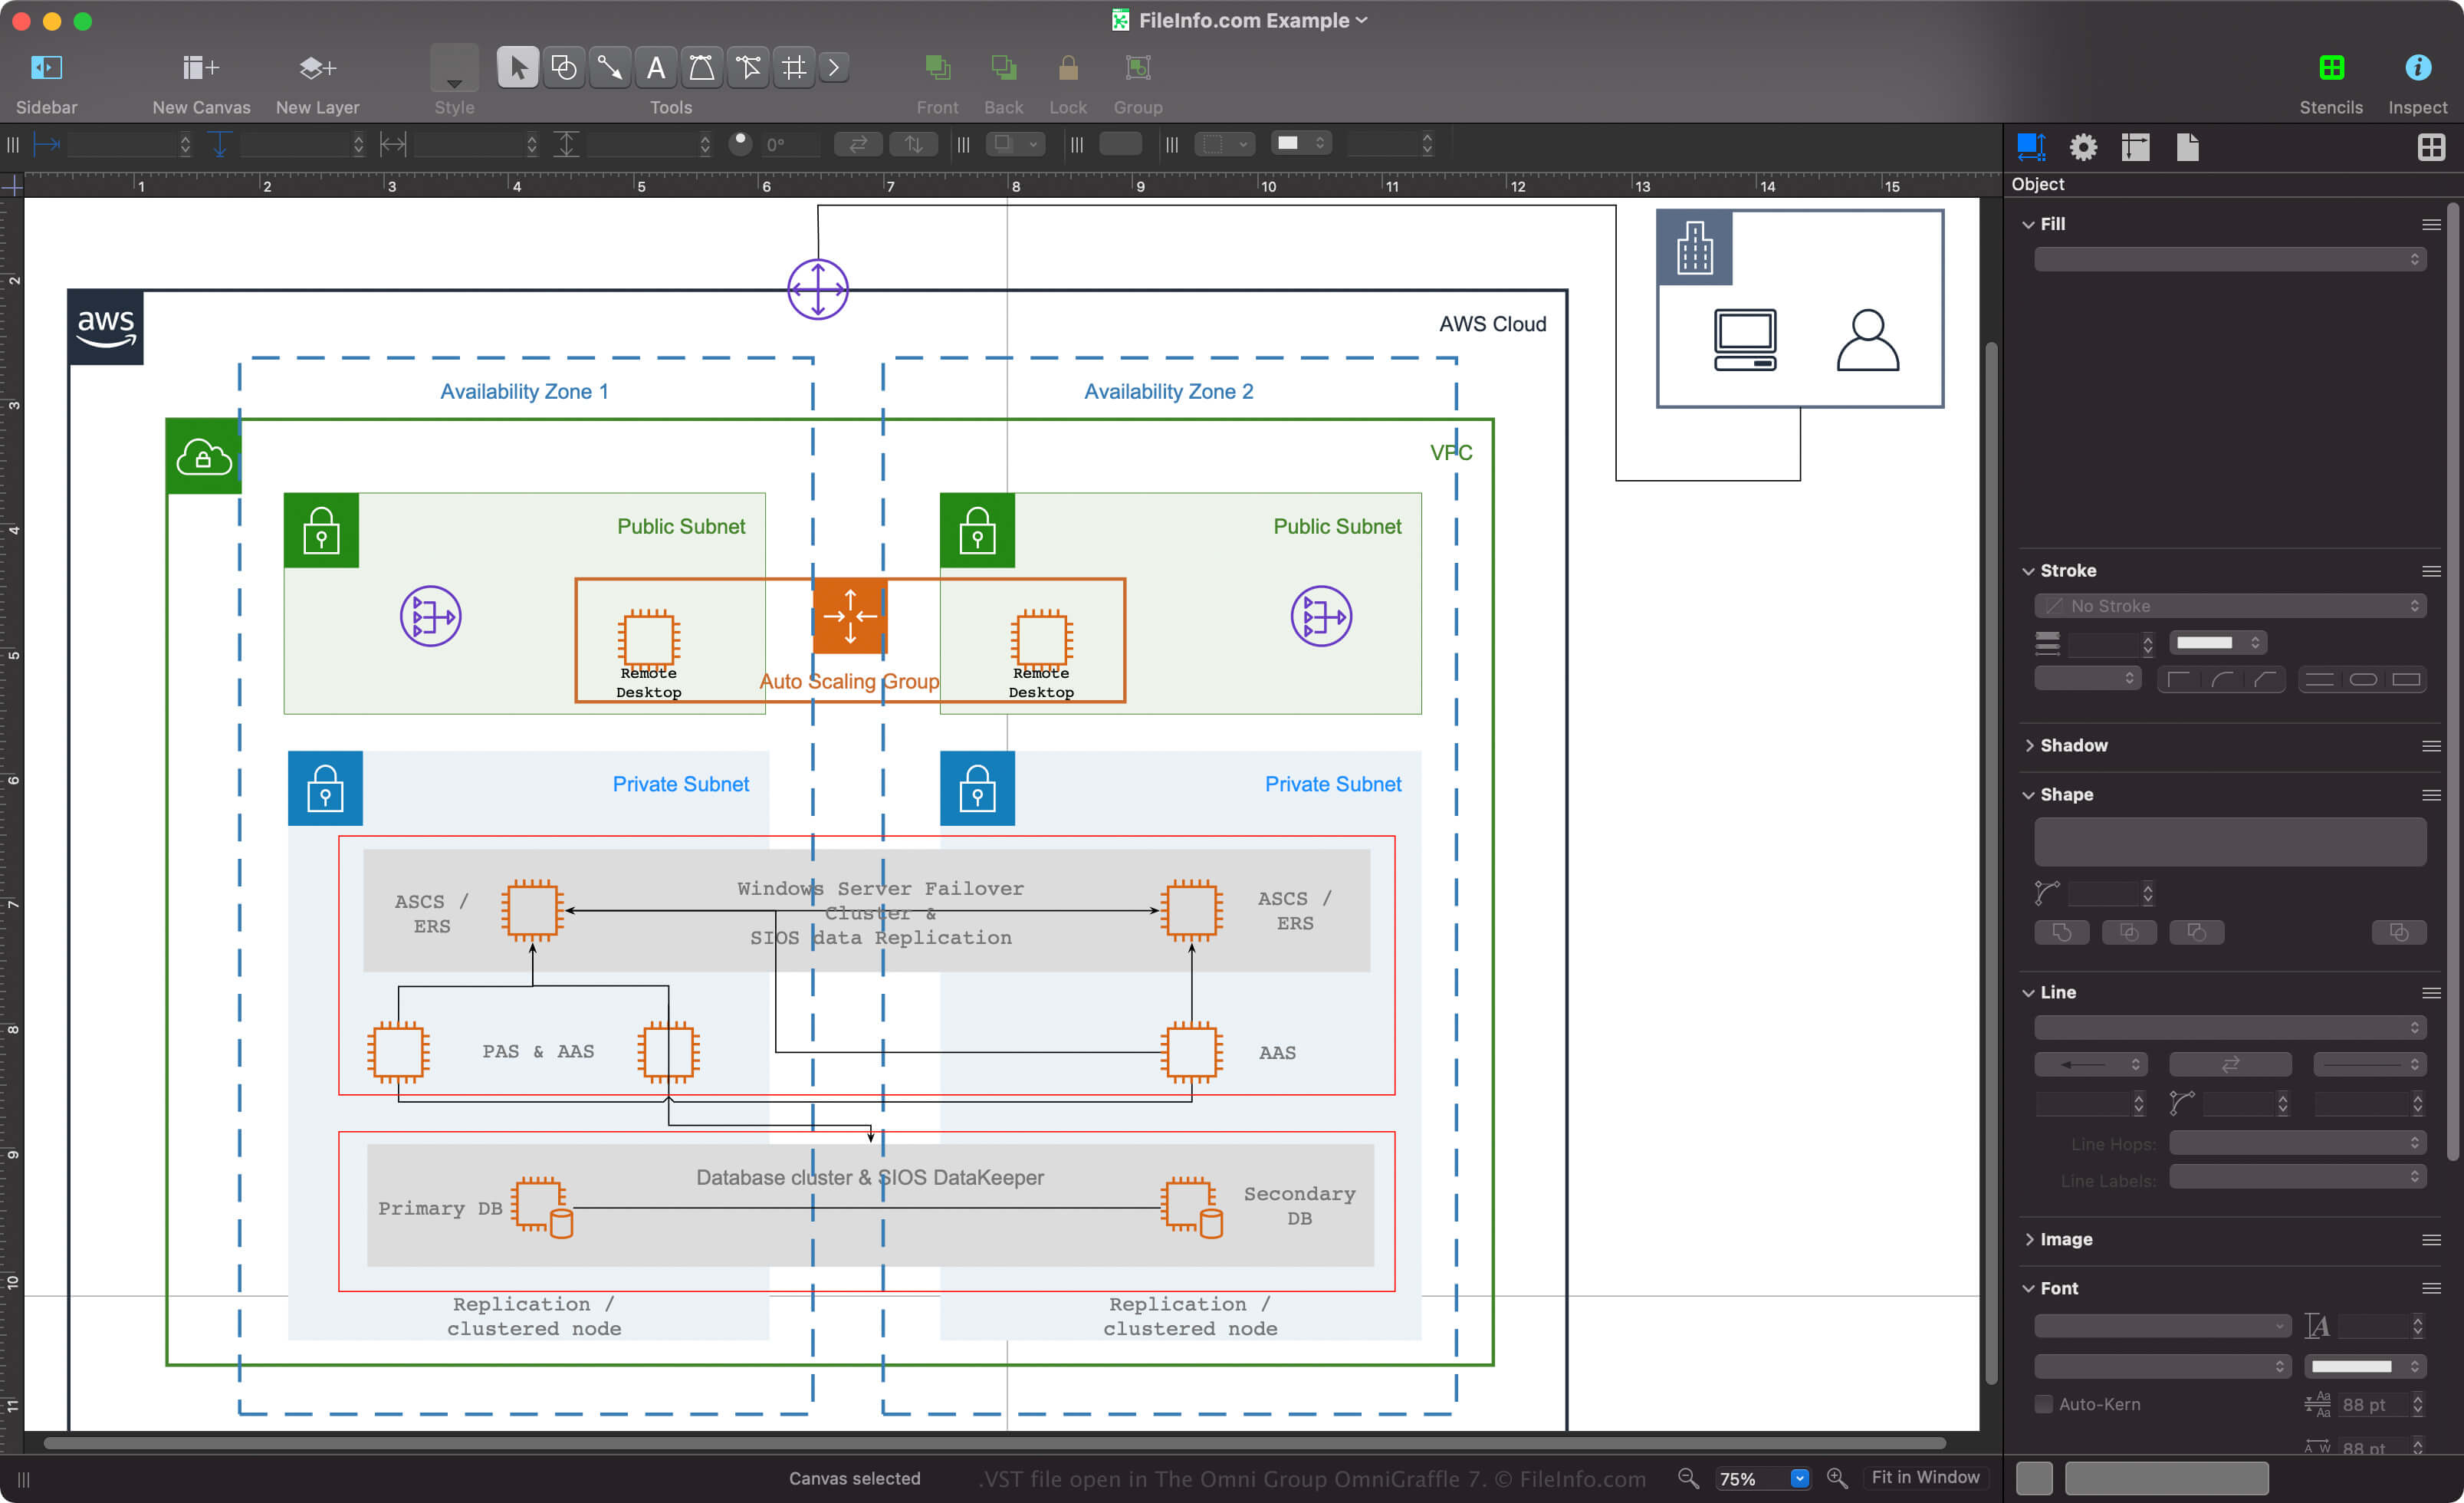Viewport: 2464px width, 1503px height.
Task: Select the Pen tool
Action: tap(701, 68)
